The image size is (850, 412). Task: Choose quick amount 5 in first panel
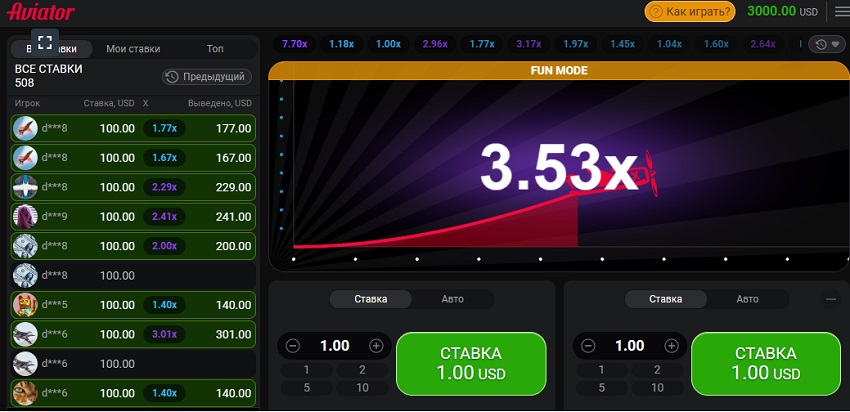[306, 388]
